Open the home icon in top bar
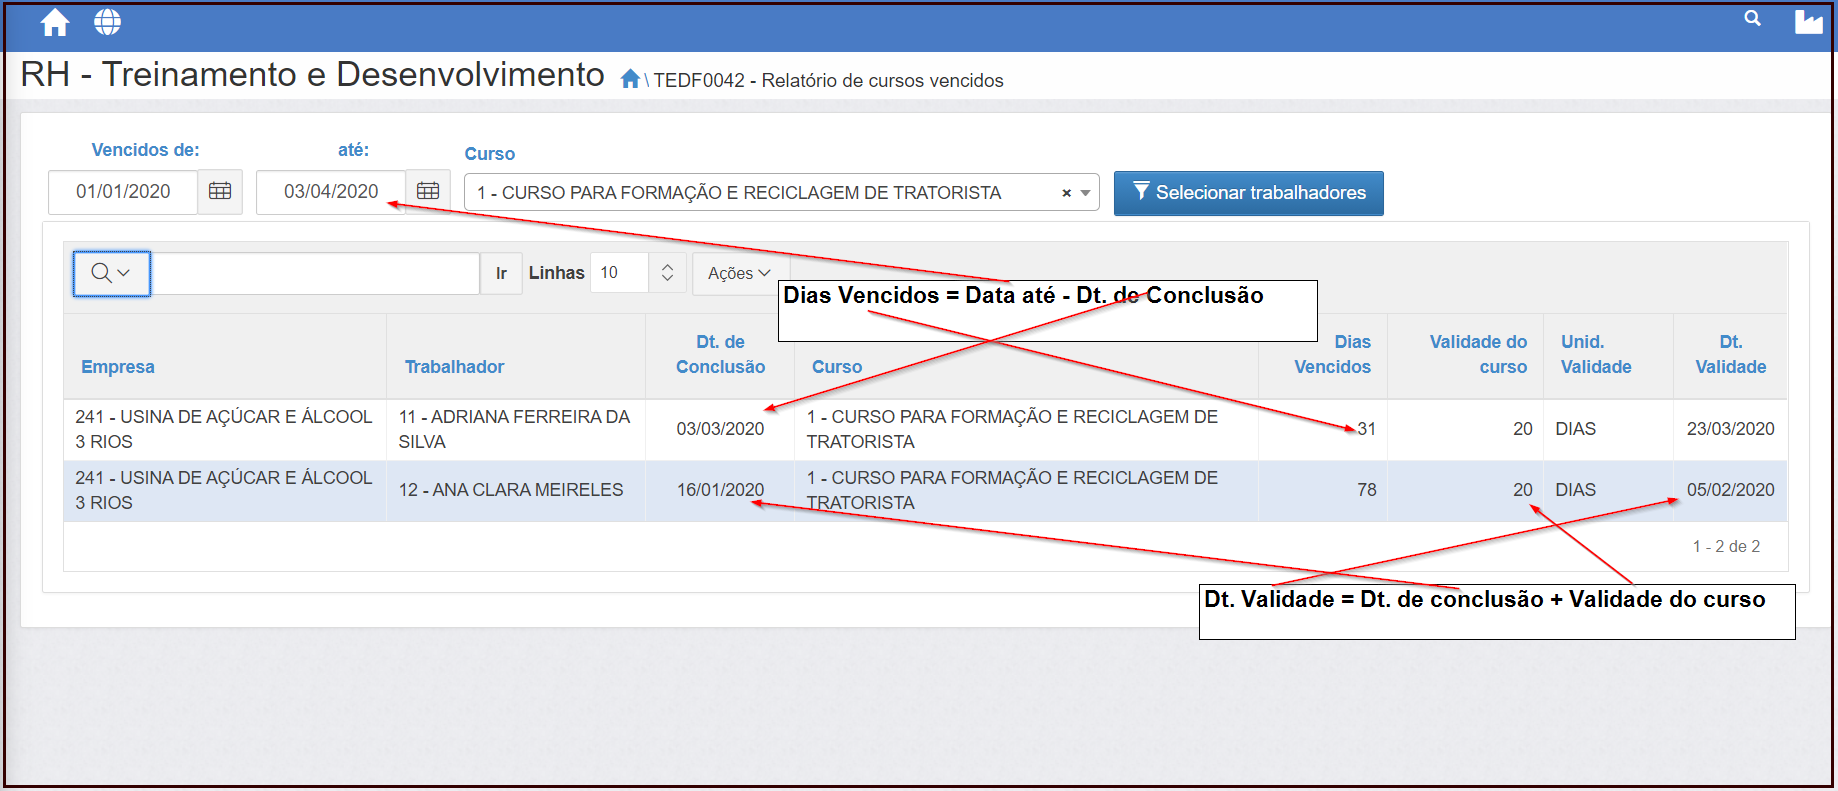 pos(55,22)
